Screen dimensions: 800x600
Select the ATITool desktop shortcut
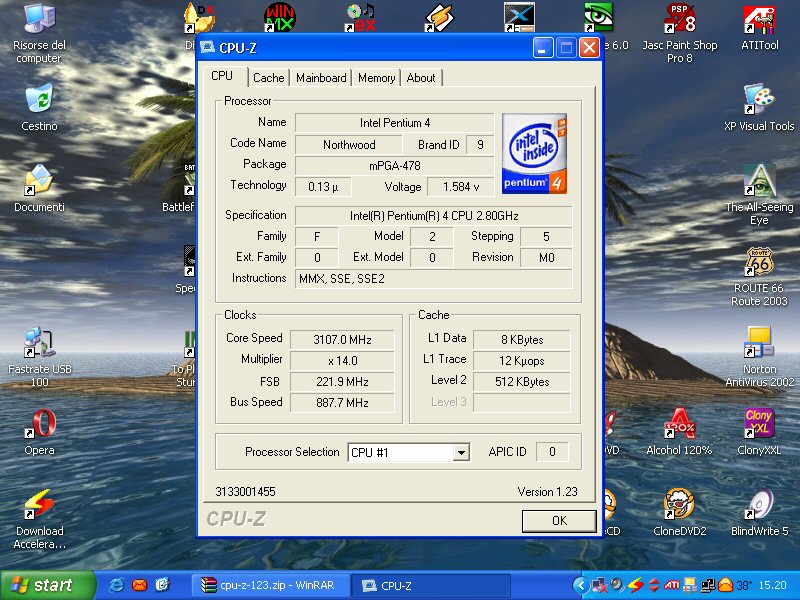point(760,27)
